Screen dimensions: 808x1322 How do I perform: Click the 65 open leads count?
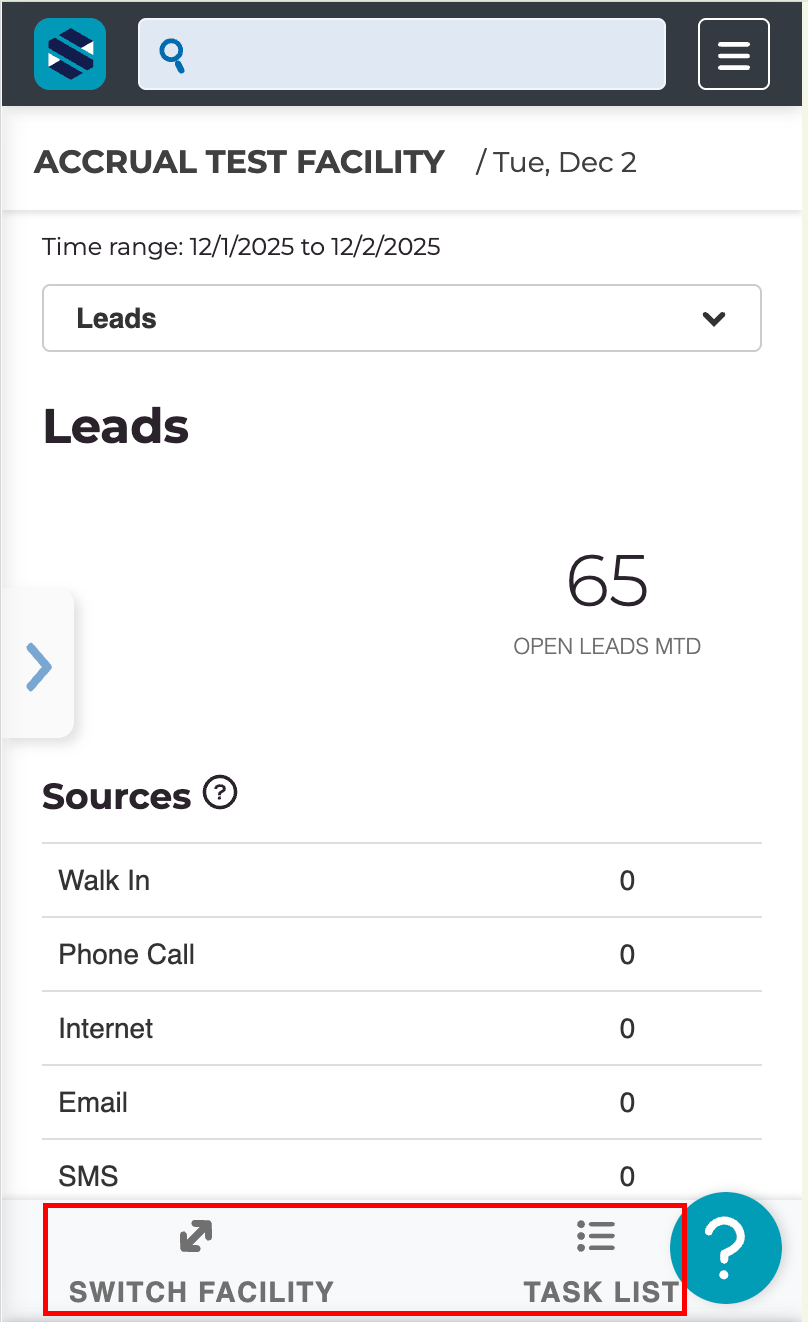[607, 581]
